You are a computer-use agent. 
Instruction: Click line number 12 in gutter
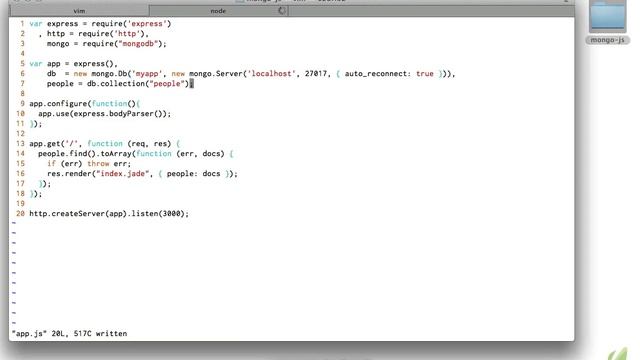point(20,133)
